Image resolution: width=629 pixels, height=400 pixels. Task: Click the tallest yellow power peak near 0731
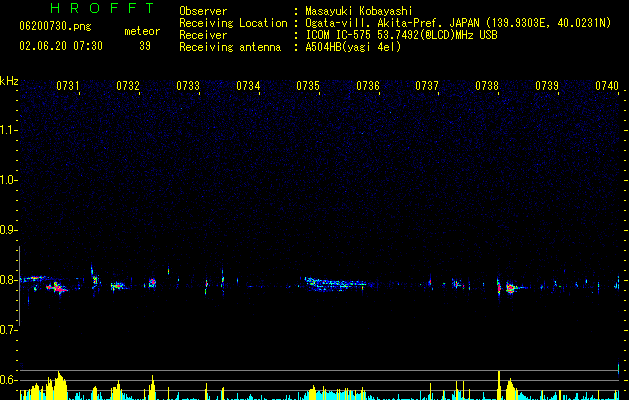[59, 385]
